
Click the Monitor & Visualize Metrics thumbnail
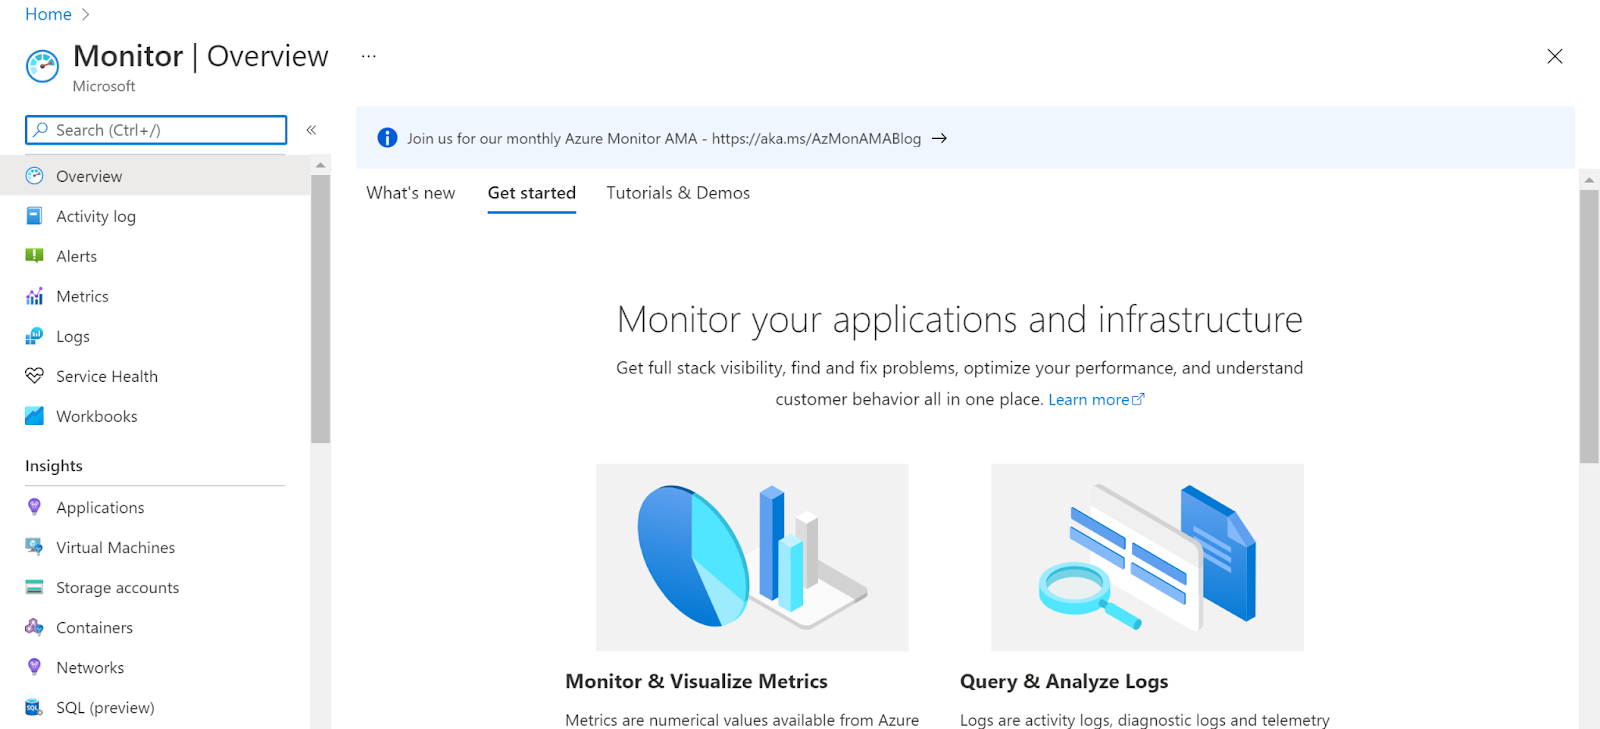click(x=752, y=557)
